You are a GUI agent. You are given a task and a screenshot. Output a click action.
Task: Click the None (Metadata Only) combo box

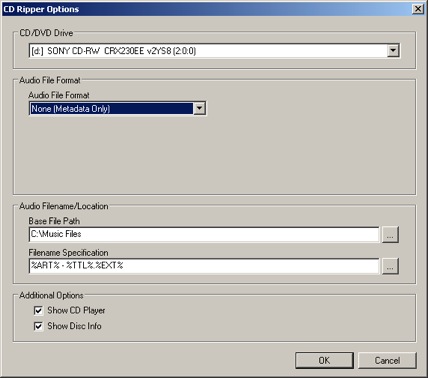pyautogui.click(x=117, y=108)
